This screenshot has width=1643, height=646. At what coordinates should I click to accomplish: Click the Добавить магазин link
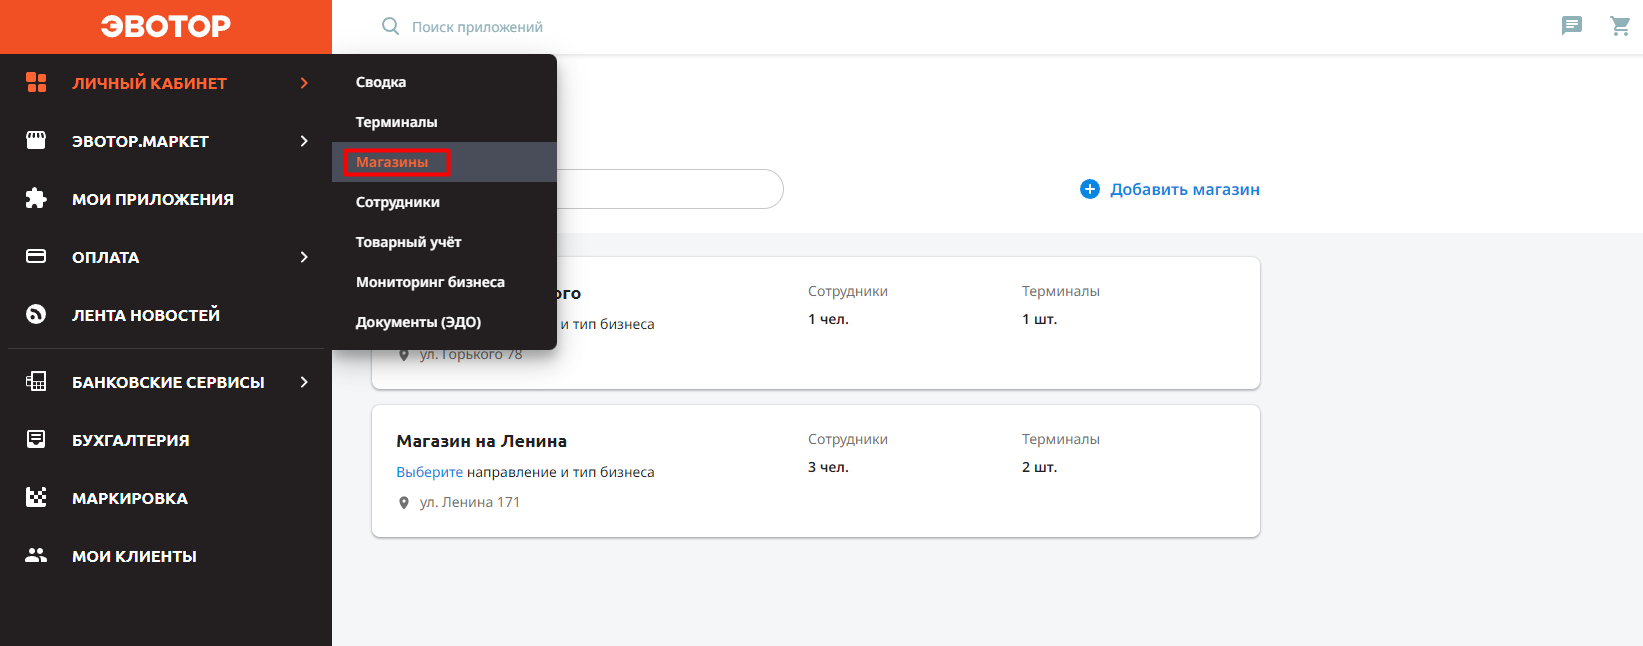(x=1185, y=189)
